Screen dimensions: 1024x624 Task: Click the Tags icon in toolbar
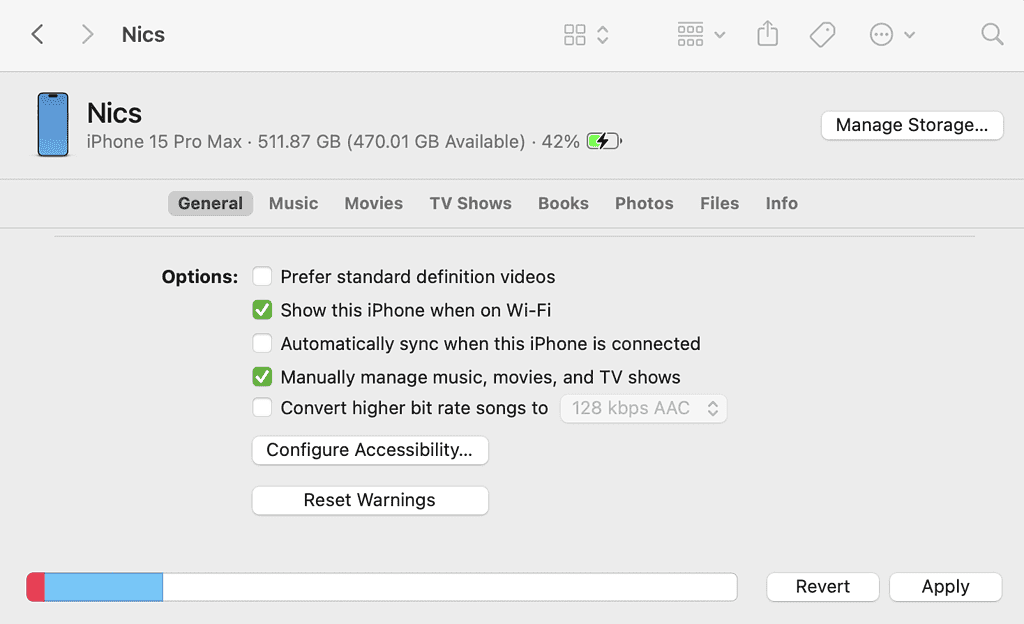click(x=822, y=35)
